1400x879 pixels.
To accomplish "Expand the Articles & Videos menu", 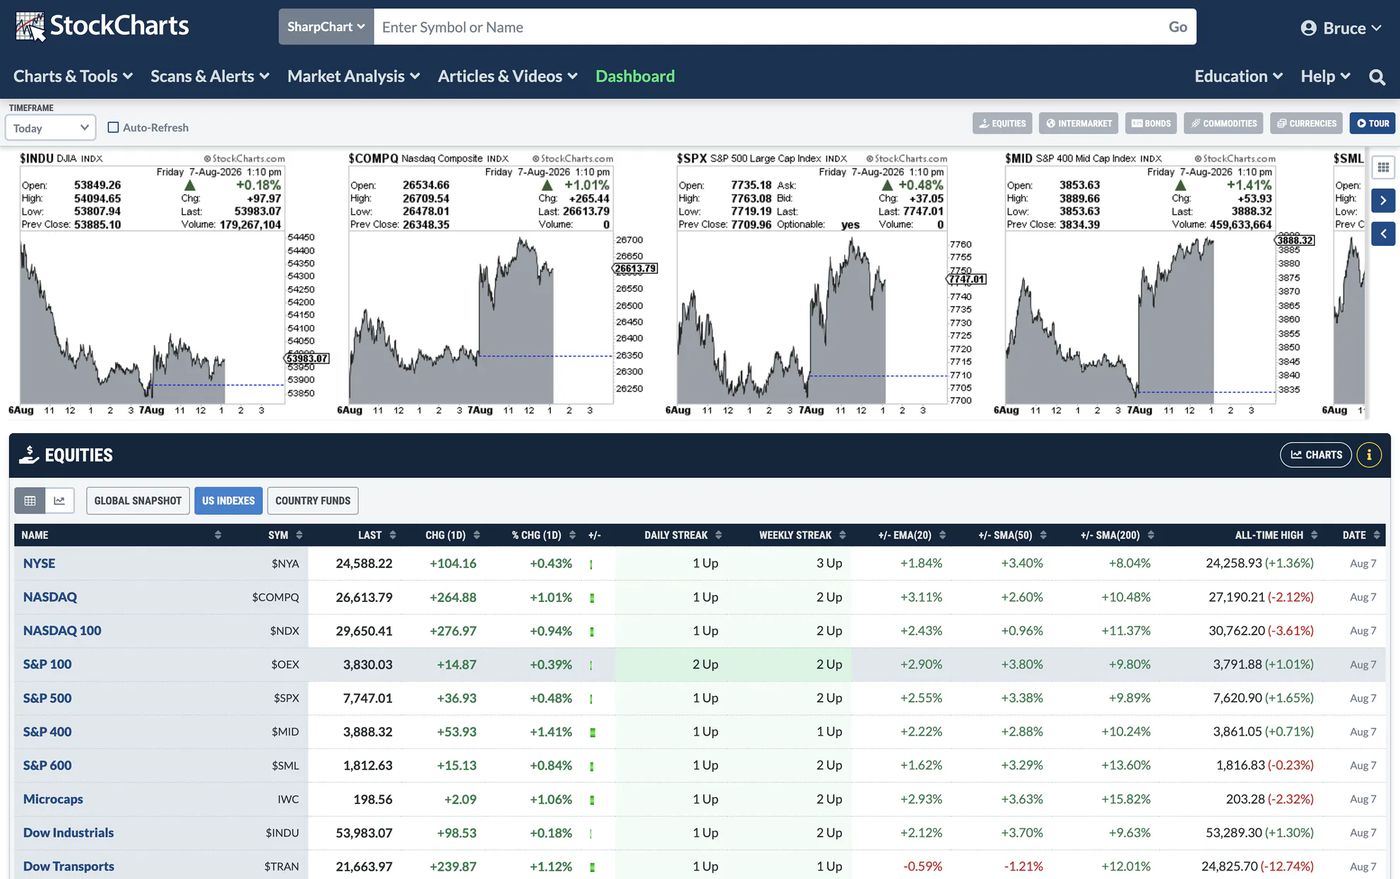I will (x=508, y=76).
